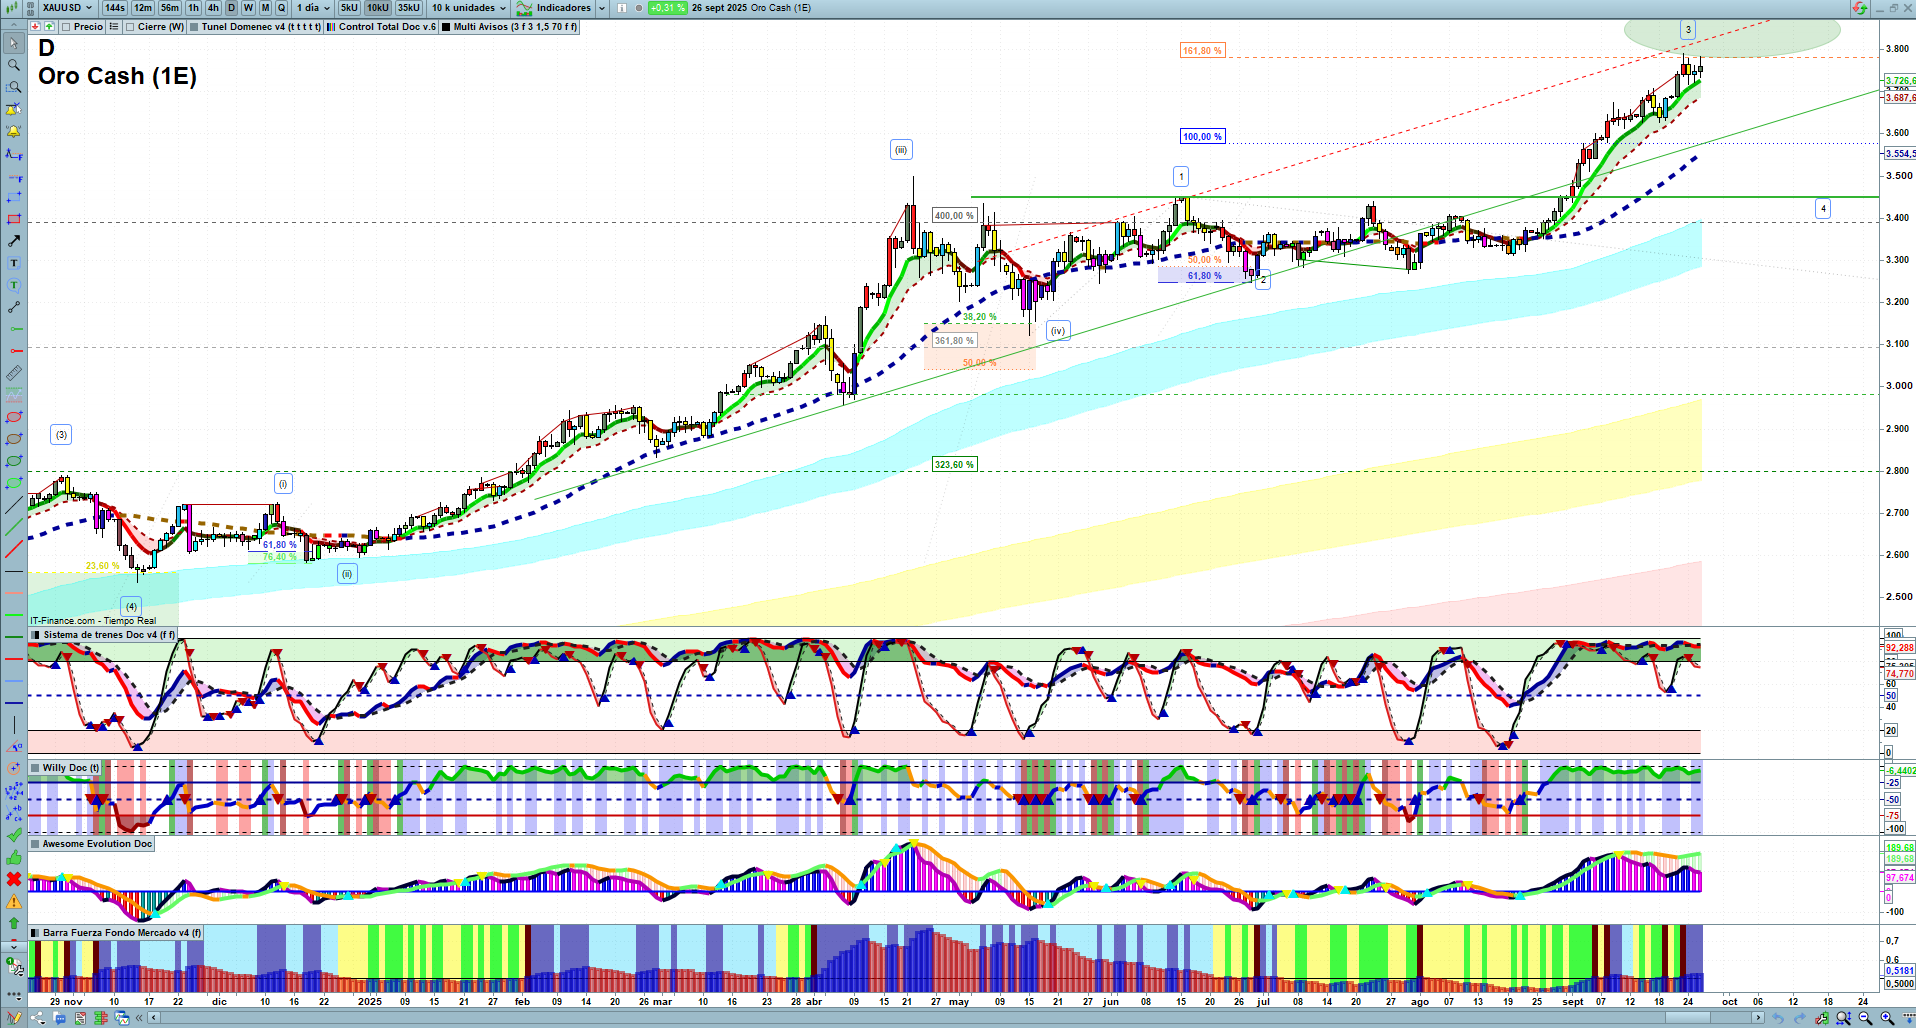Viewport: 1916px width, 1028px height.
Task: Toggle Multi Avisos indicator visibility square
Action: pos(446,27)
